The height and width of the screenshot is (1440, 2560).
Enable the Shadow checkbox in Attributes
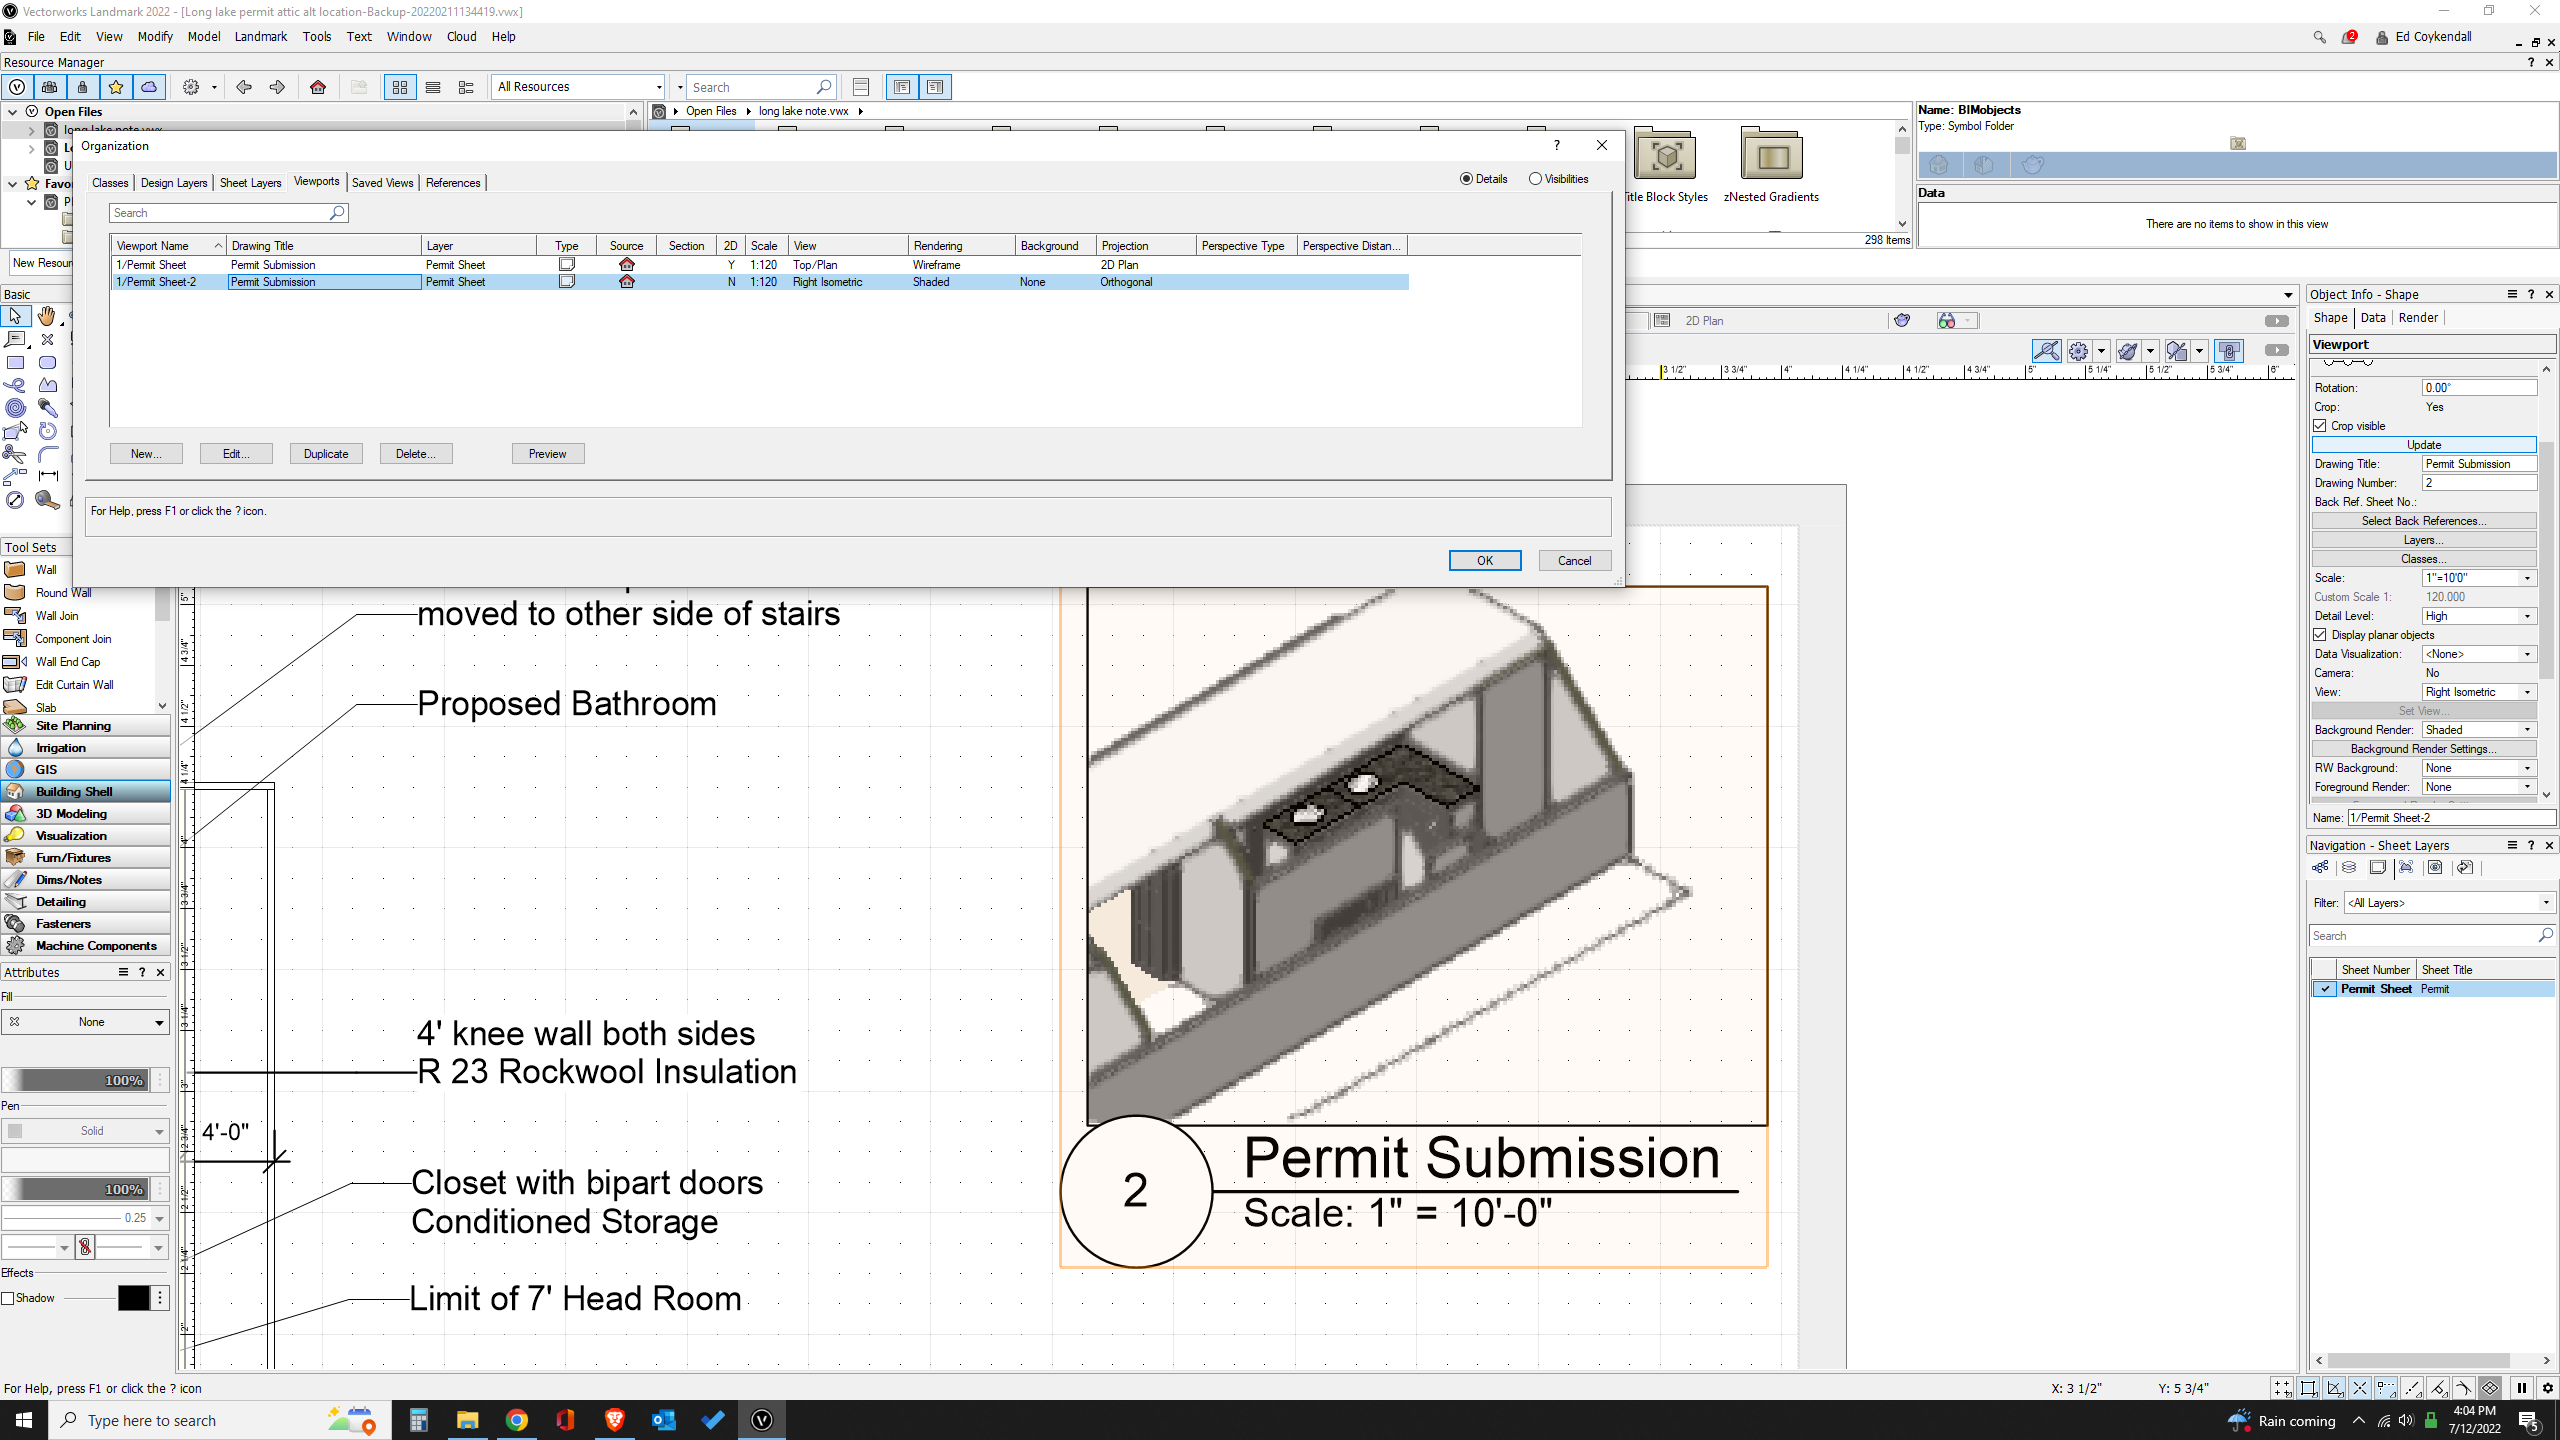(9, 1298)
